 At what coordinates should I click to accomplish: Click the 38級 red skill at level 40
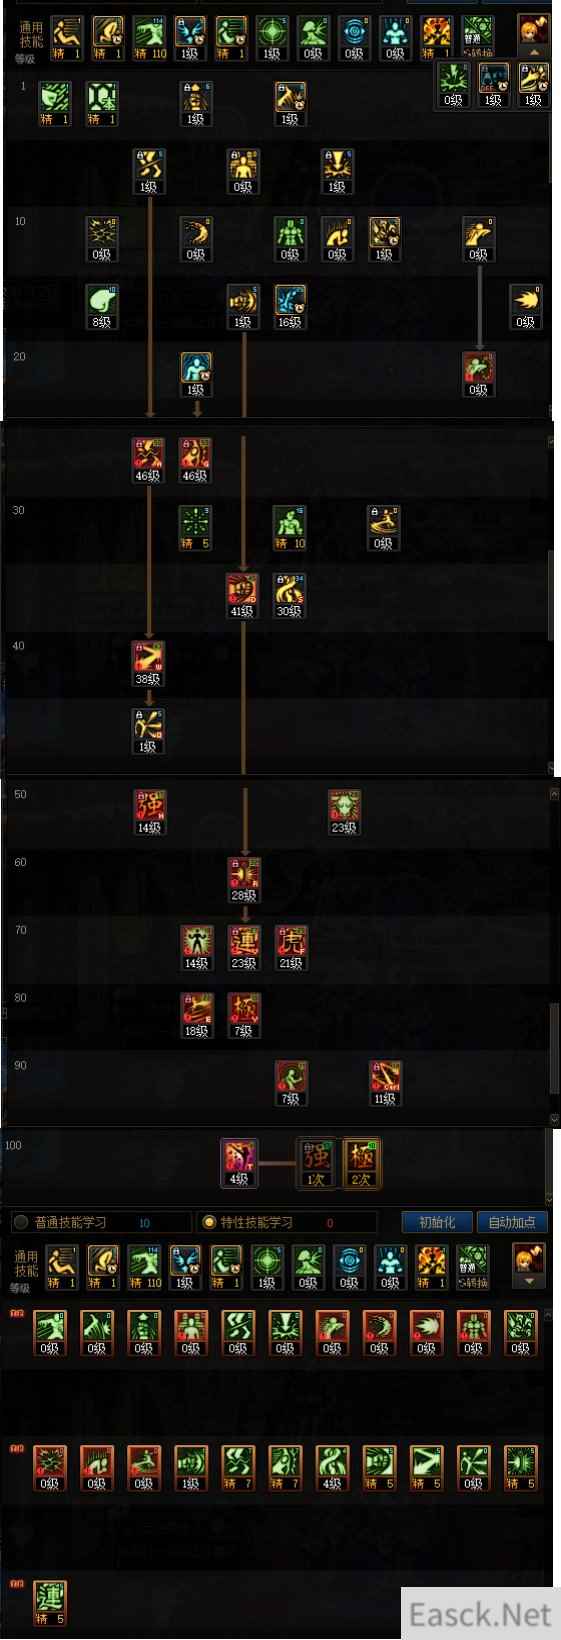coord(148,664)
